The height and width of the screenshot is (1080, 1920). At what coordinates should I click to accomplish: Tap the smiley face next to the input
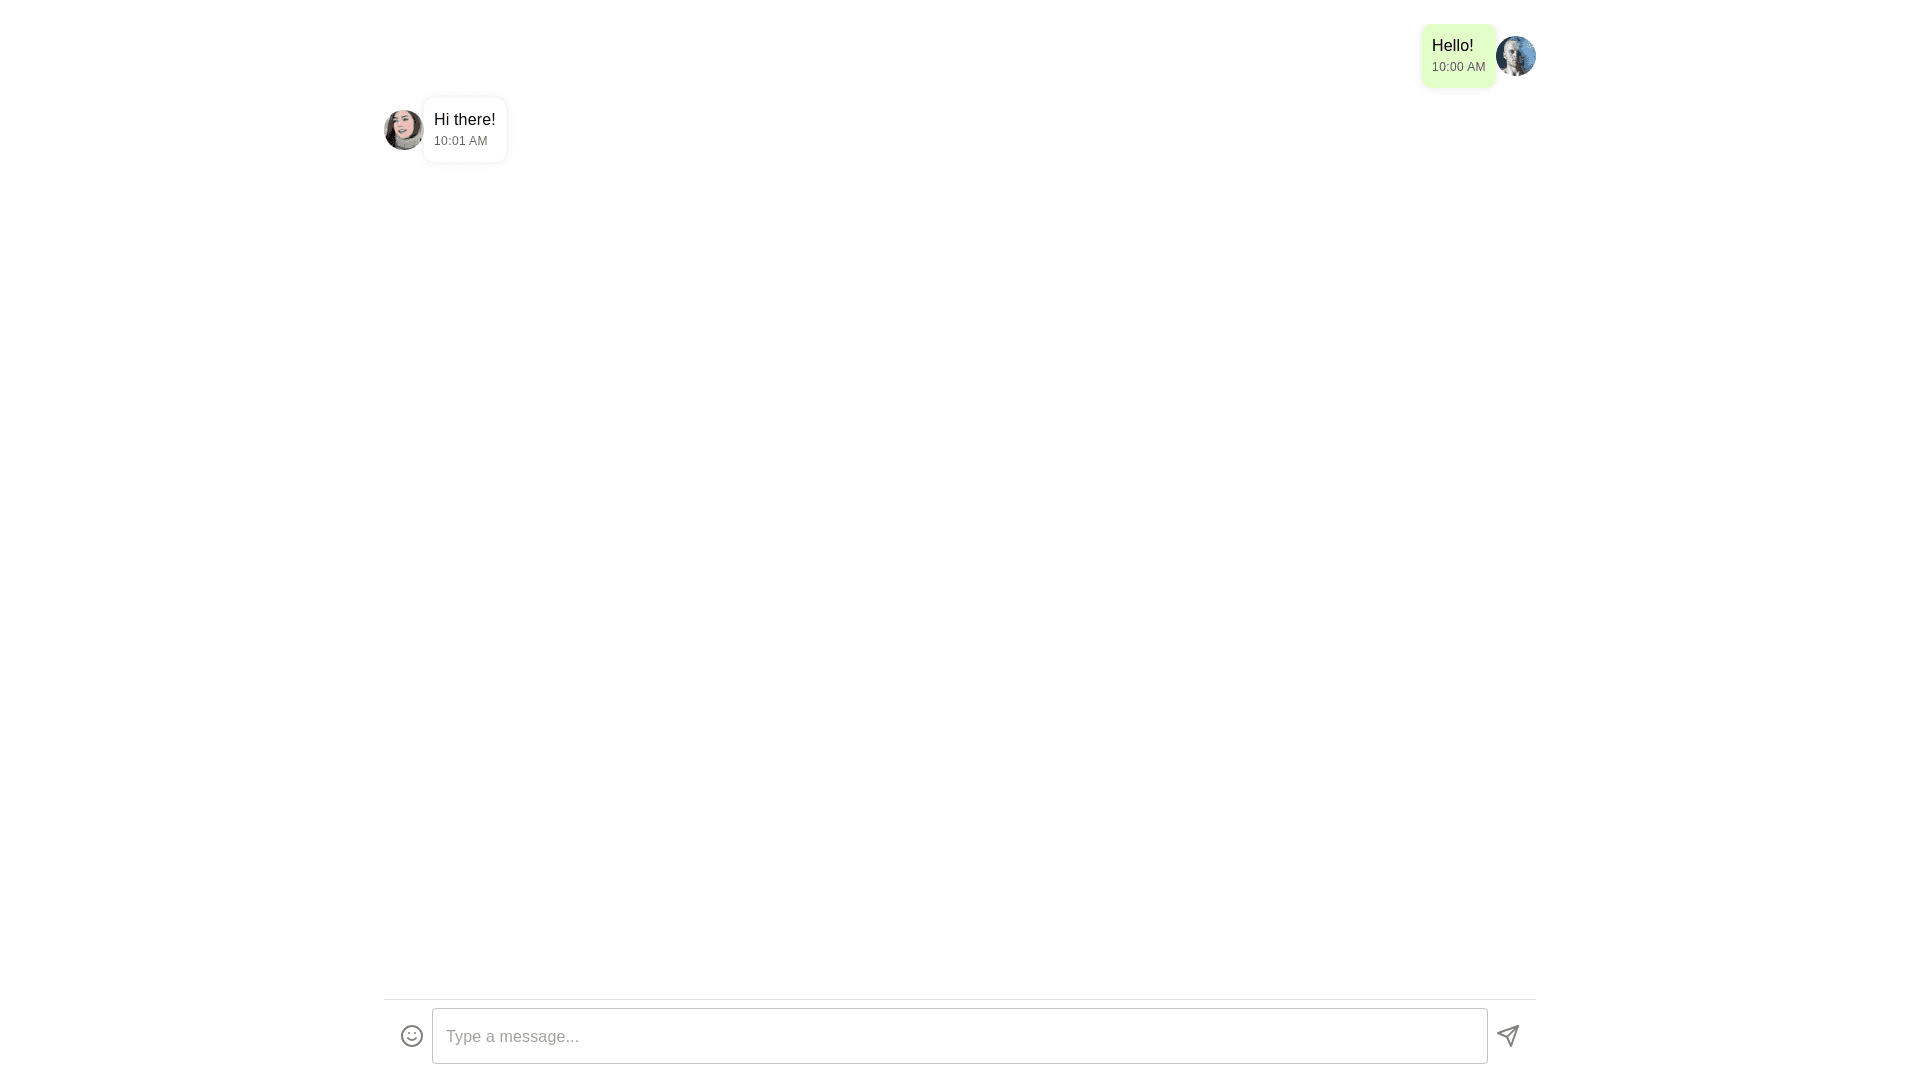(x=412, y=1036)
